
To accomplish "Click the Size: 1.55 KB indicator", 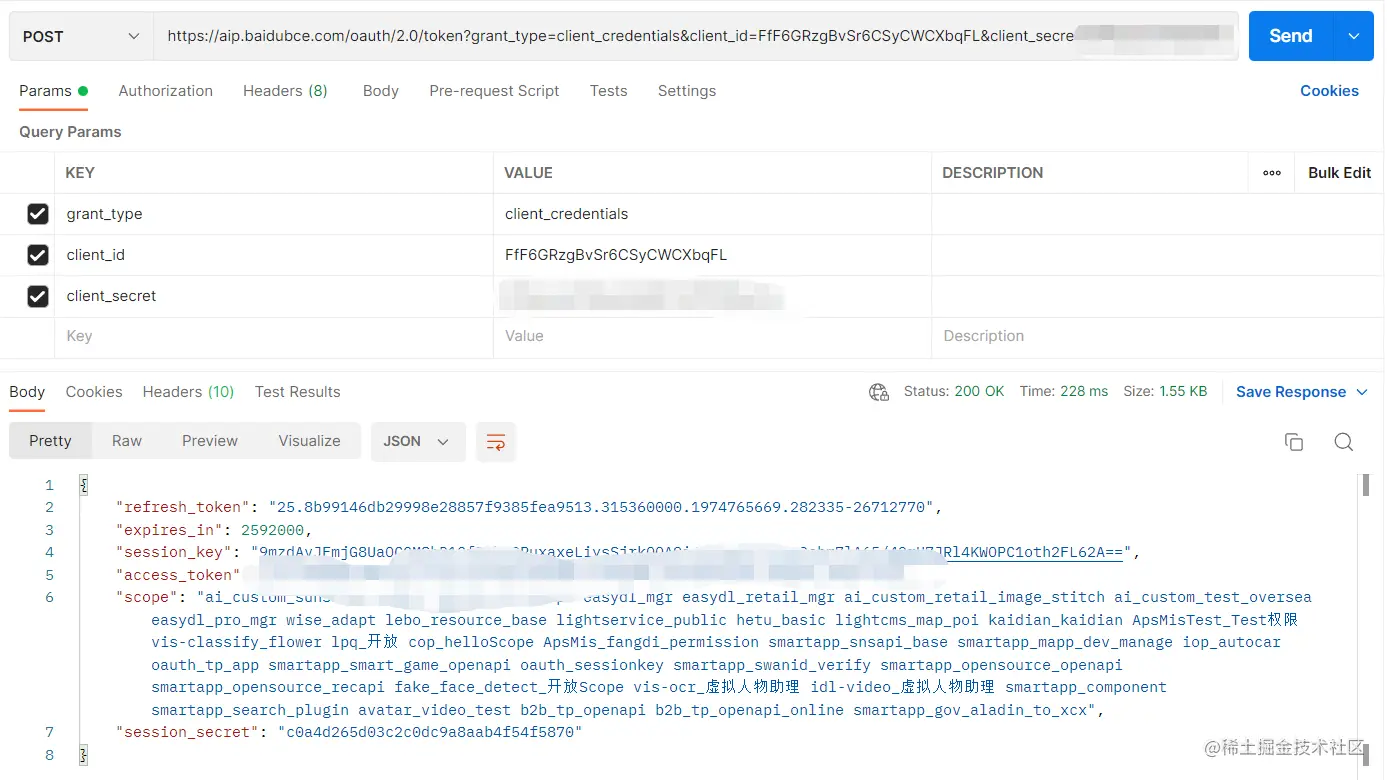I will [x=1165, y=392].
